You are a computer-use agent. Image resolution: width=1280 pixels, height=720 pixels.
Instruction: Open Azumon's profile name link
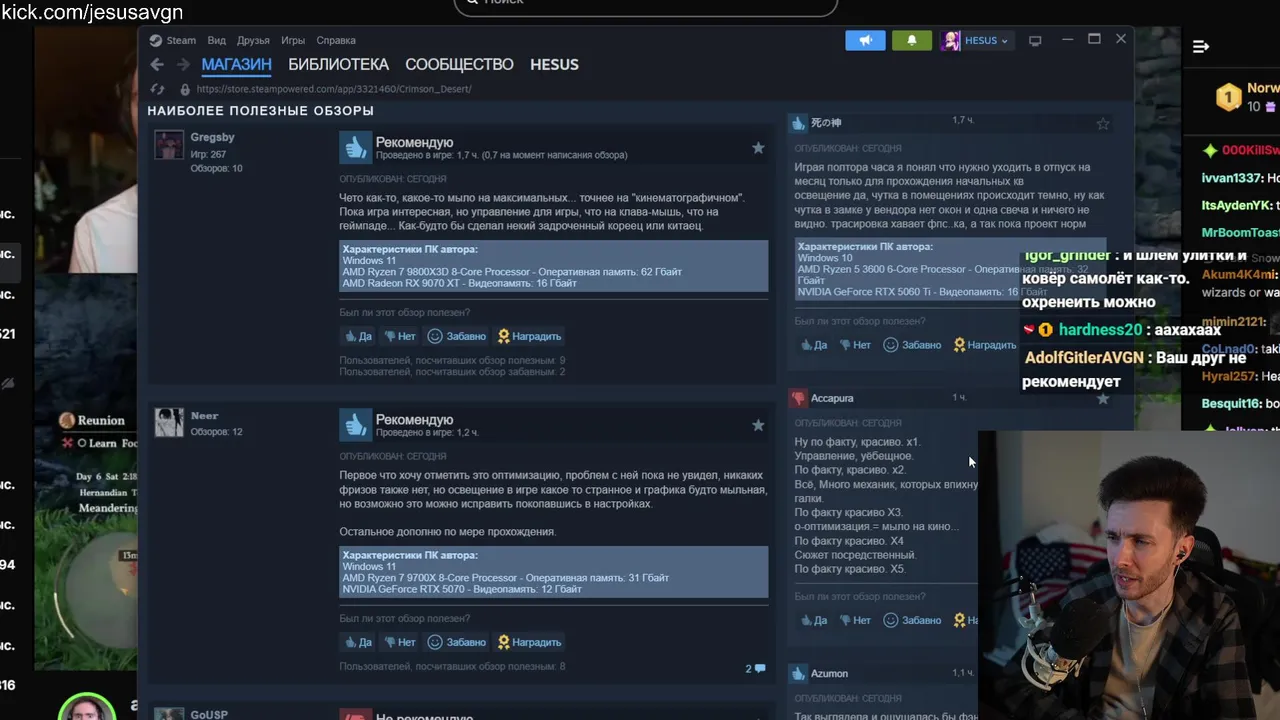click(x=829, y=673)
